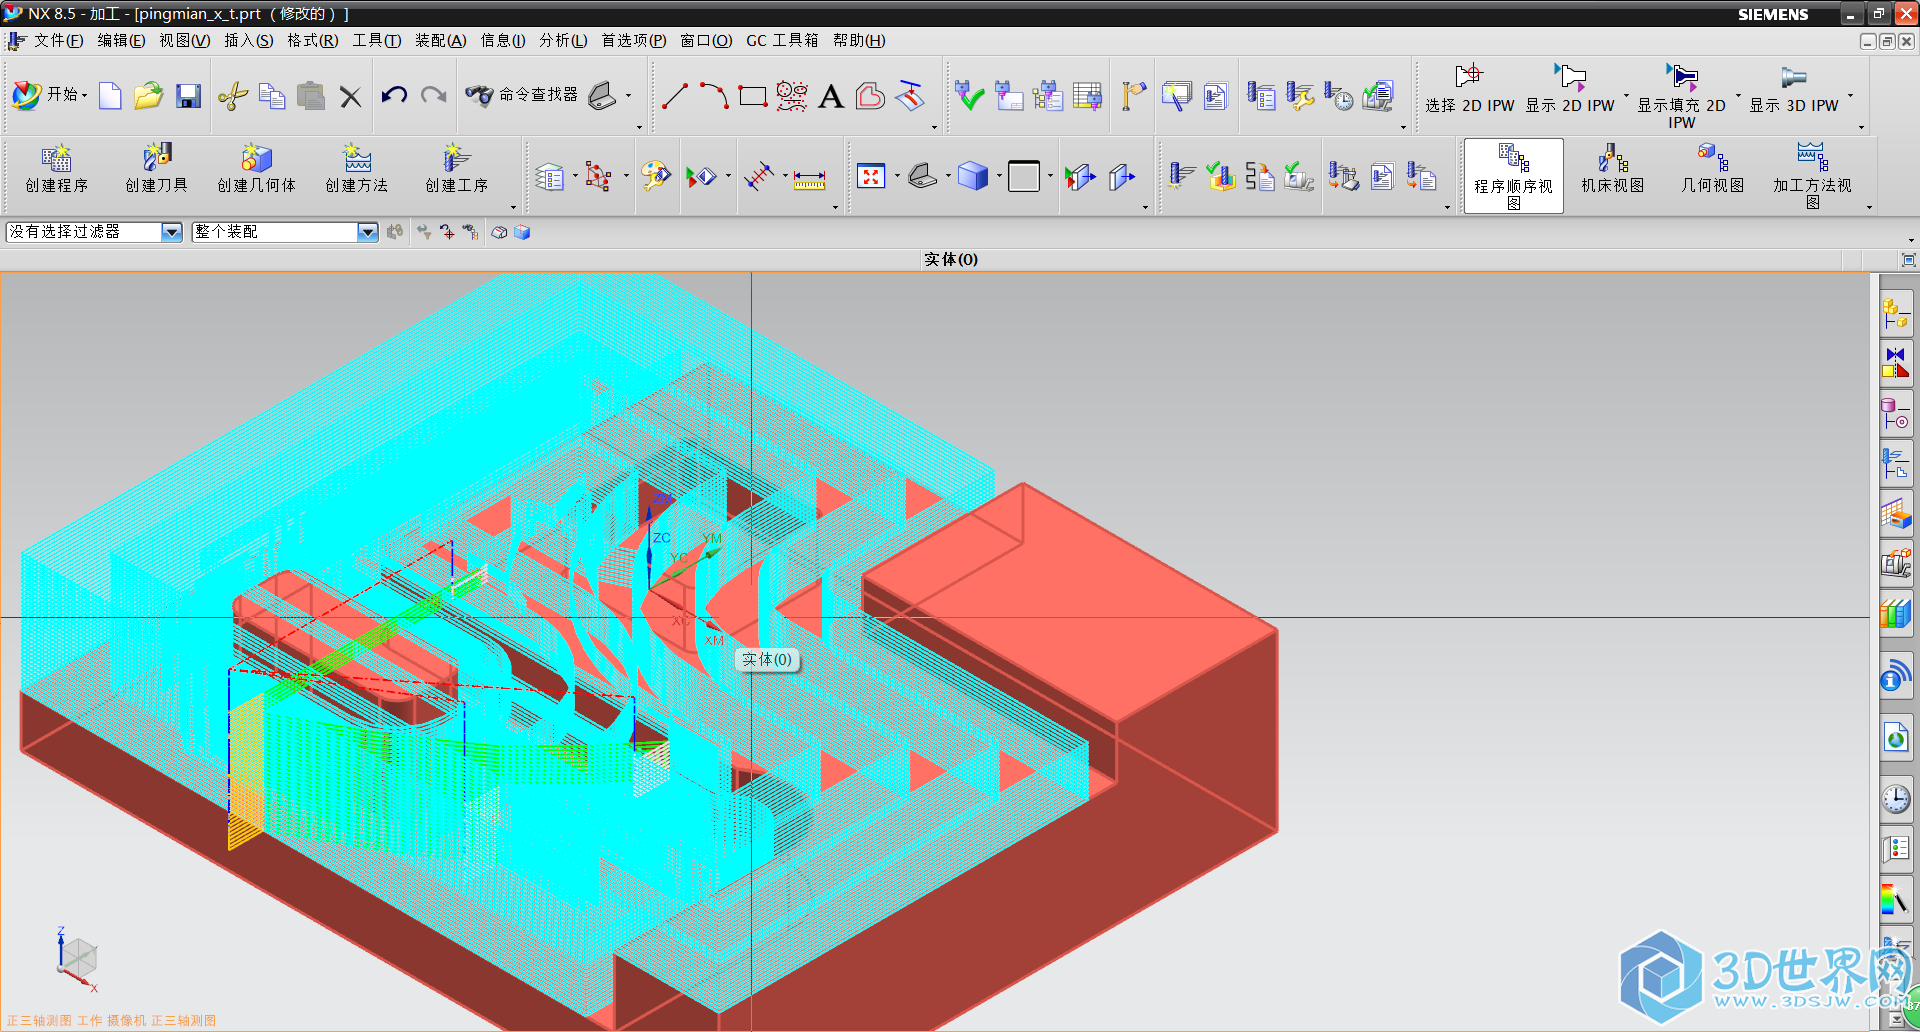Viewport: 1920px width, 1032px height.
Task: Select the Text (A) tool
Action: (830, 96)
